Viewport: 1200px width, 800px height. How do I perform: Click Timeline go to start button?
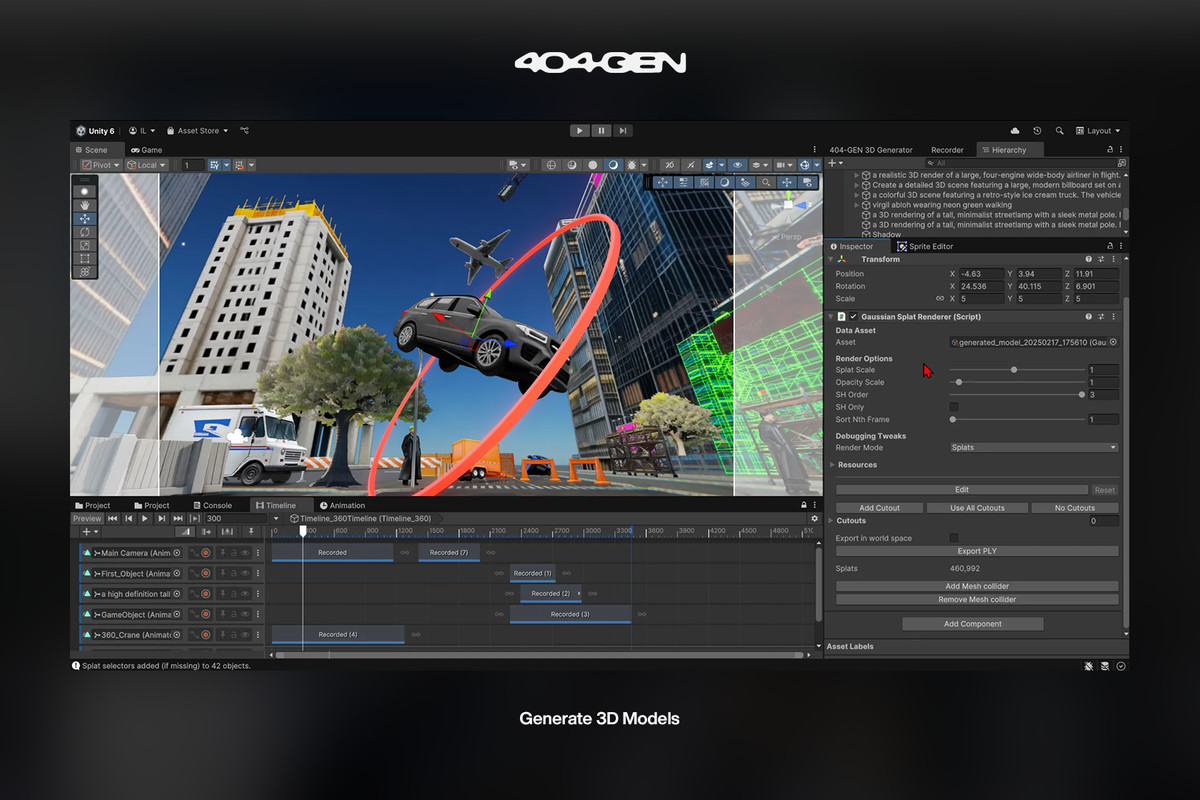[x=113, y=518]
